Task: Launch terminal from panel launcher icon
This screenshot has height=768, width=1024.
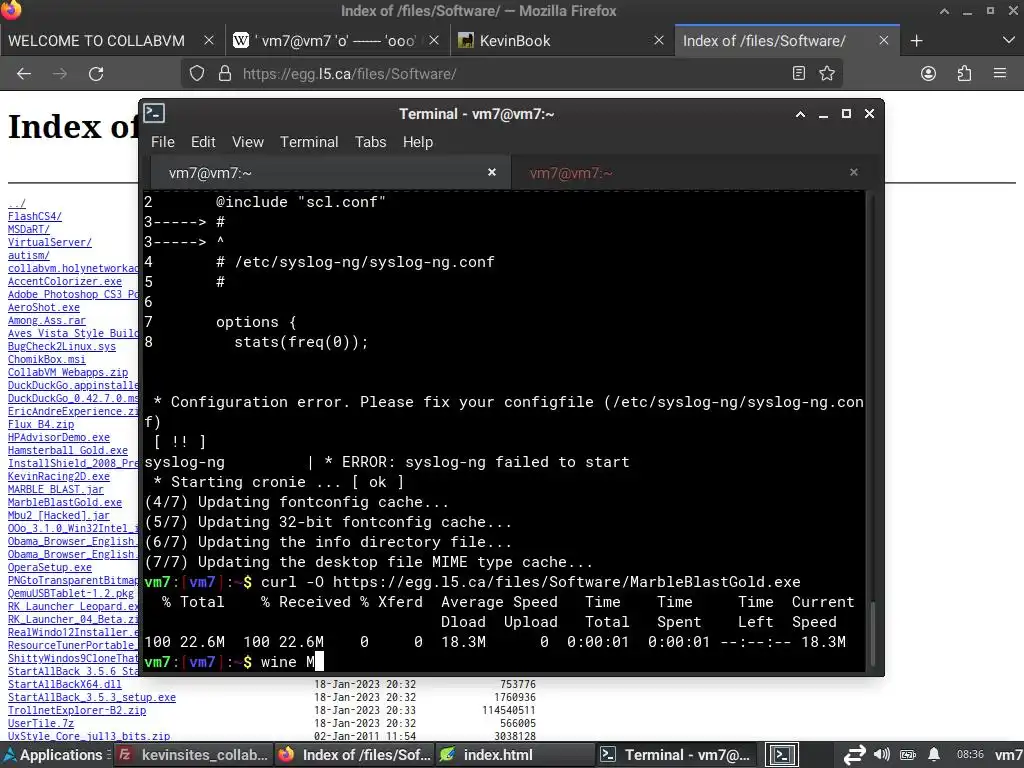Action: point(782,755)
